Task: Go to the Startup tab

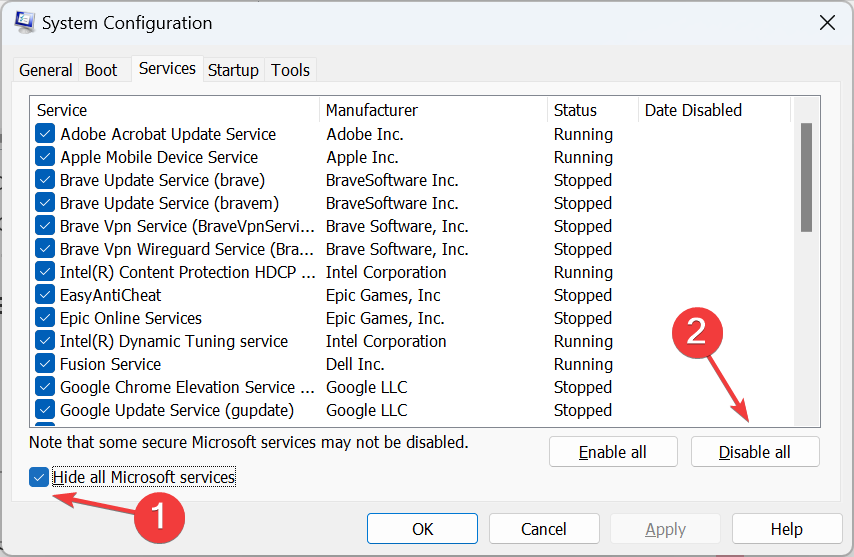Action: coord(233,70)
